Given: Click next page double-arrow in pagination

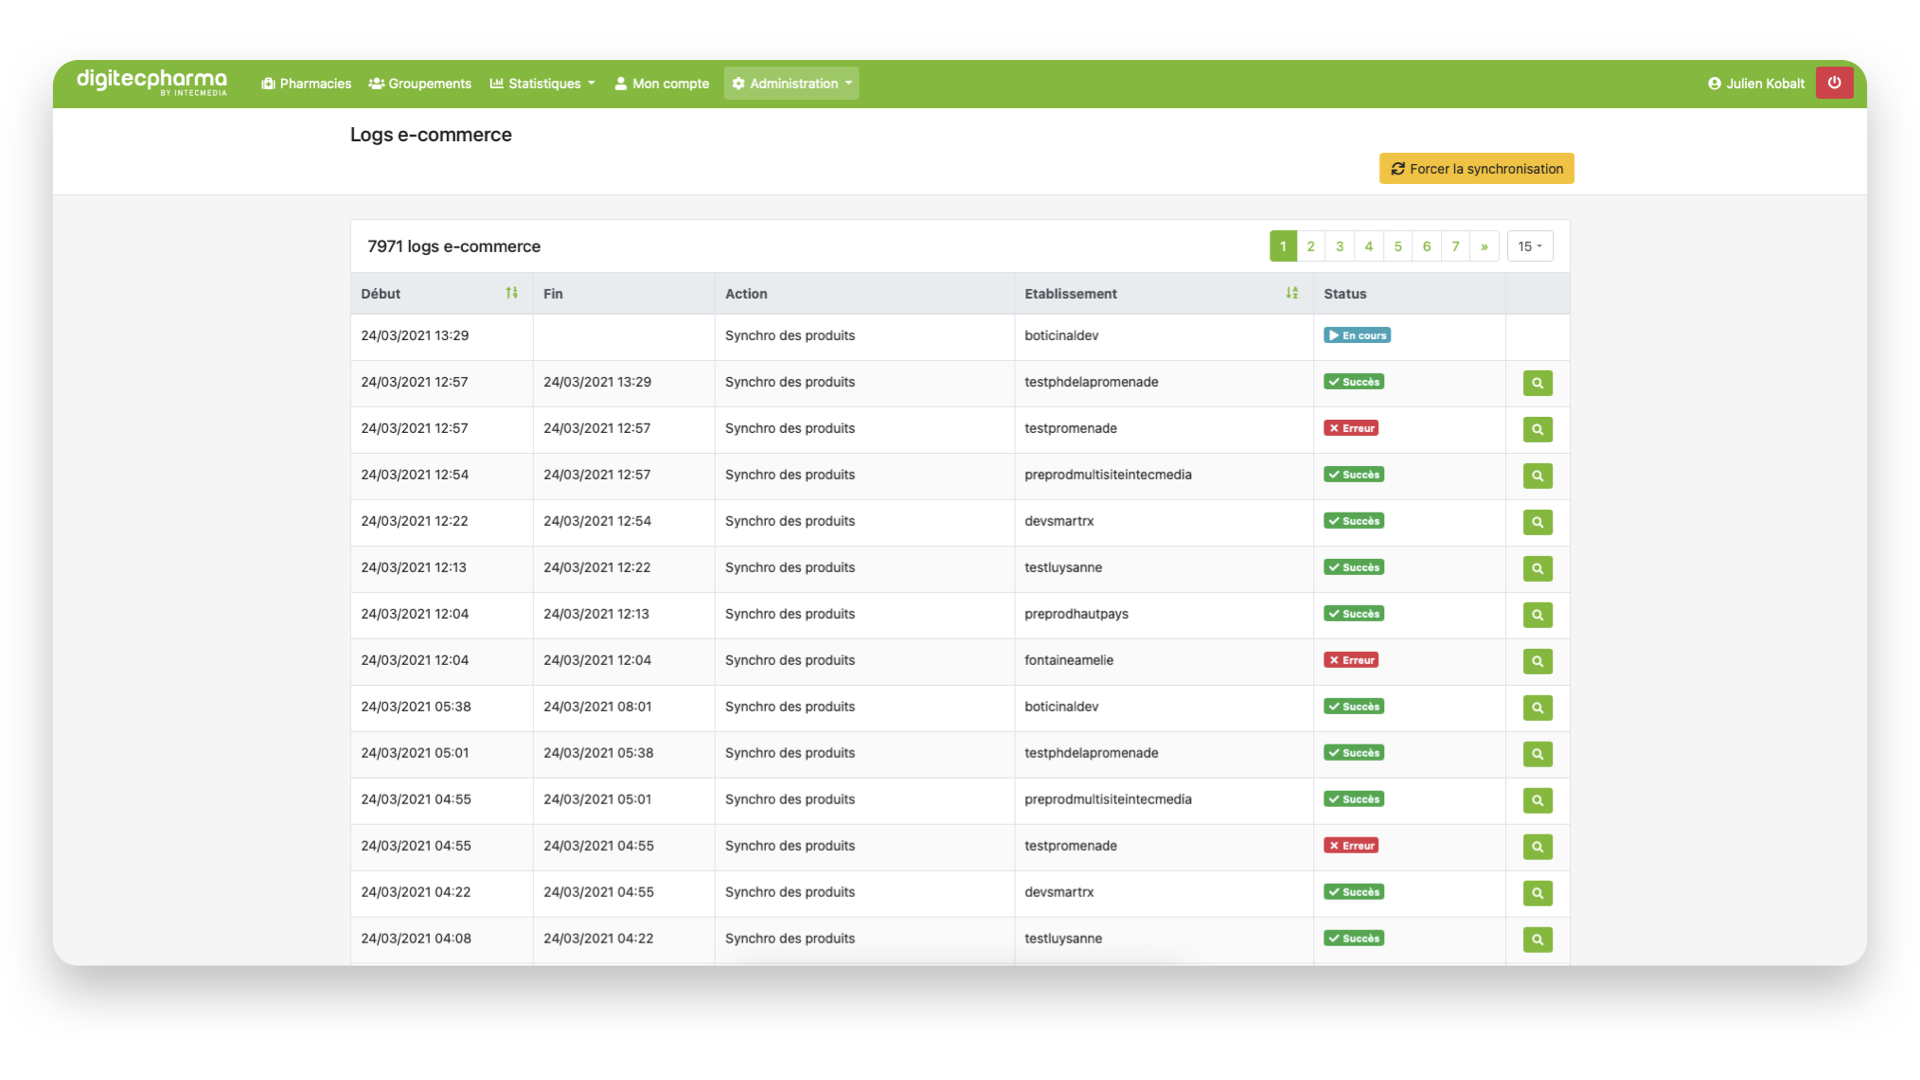Looking at the screenshot, I should (x=1484, y=246).
